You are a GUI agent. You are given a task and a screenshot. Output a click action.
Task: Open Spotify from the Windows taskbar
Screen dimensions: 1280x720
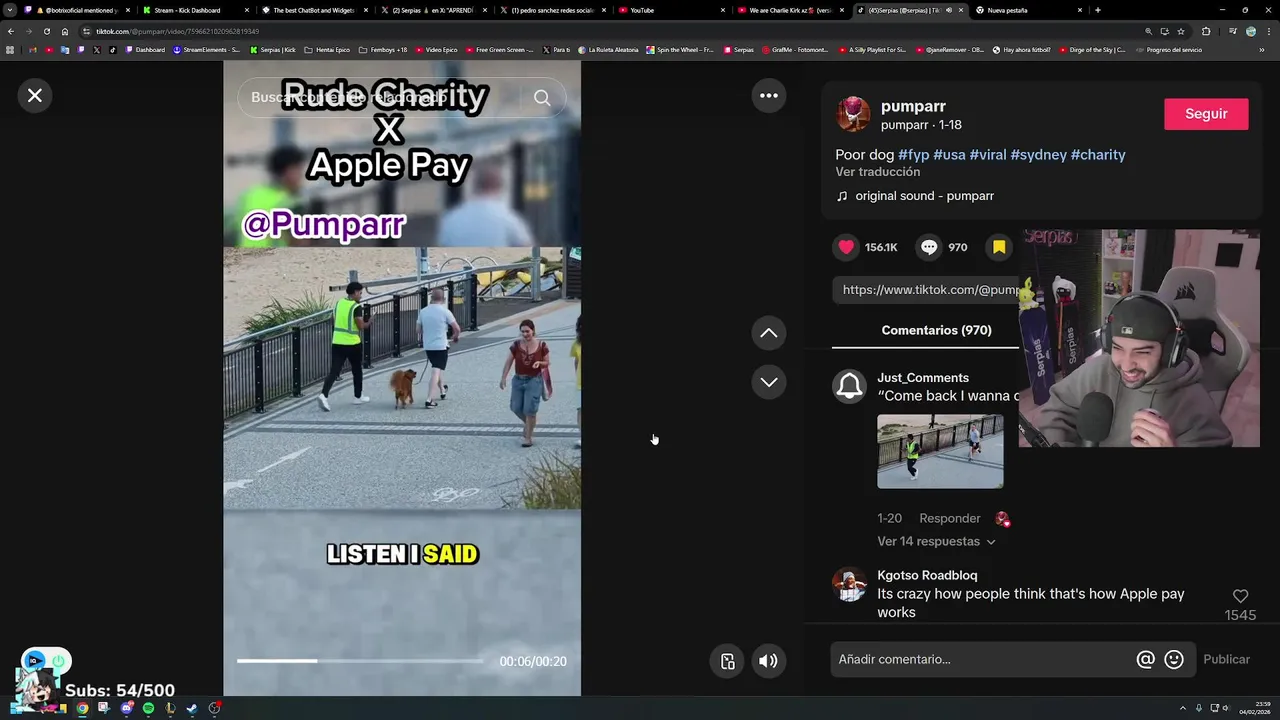coord(148,708)
